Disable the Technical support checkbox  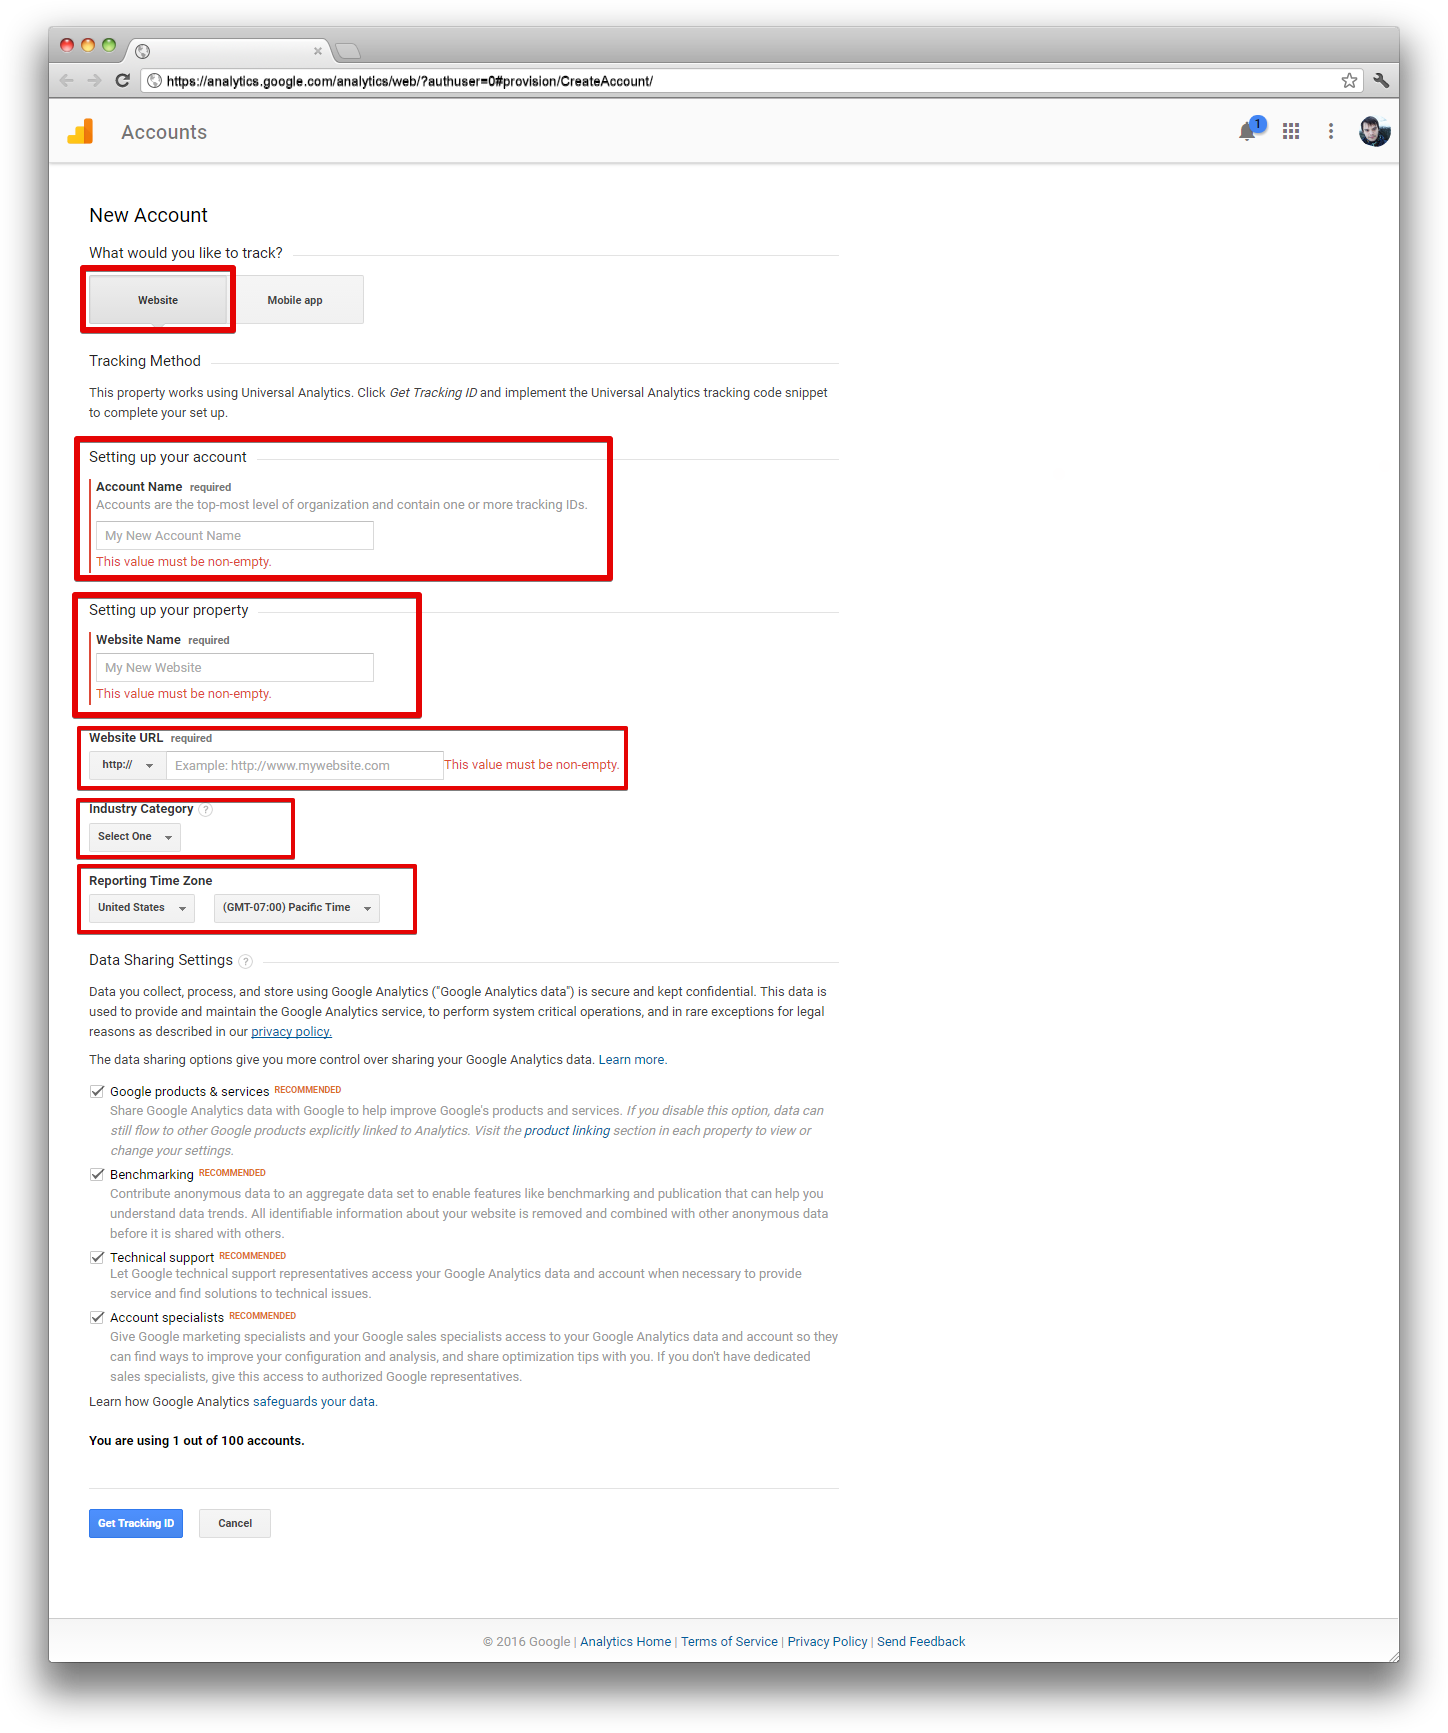coord(97,1257)
